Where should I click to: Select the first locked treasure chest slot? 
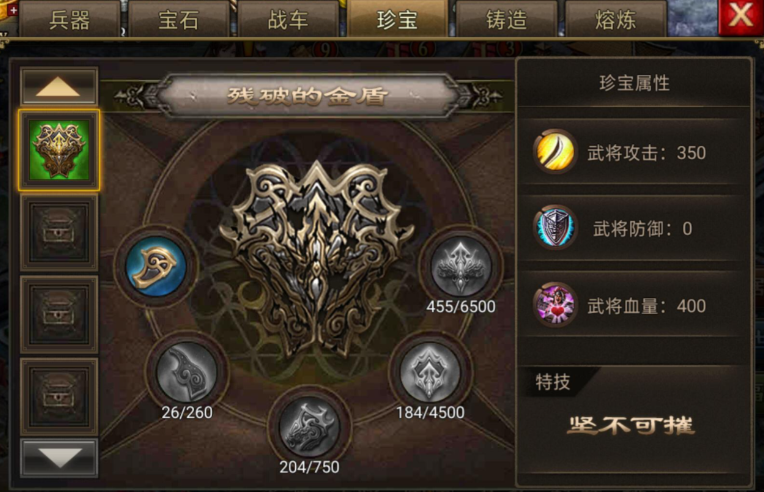59,233
